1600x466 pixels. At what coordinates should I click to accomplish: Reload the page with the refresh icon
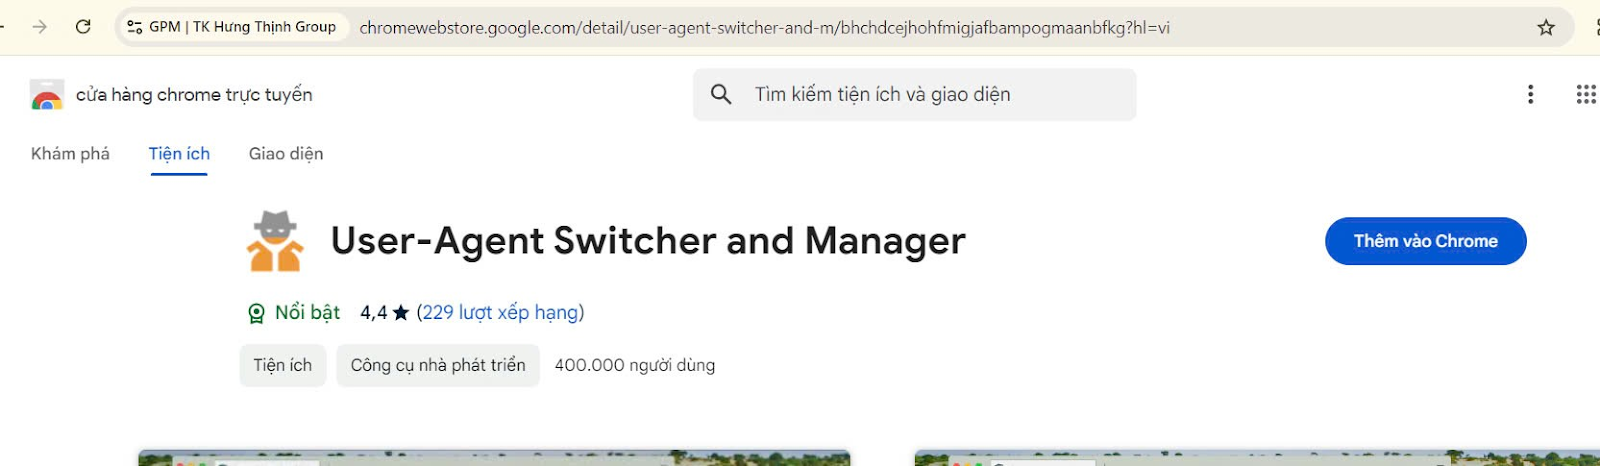coord(83,27)
